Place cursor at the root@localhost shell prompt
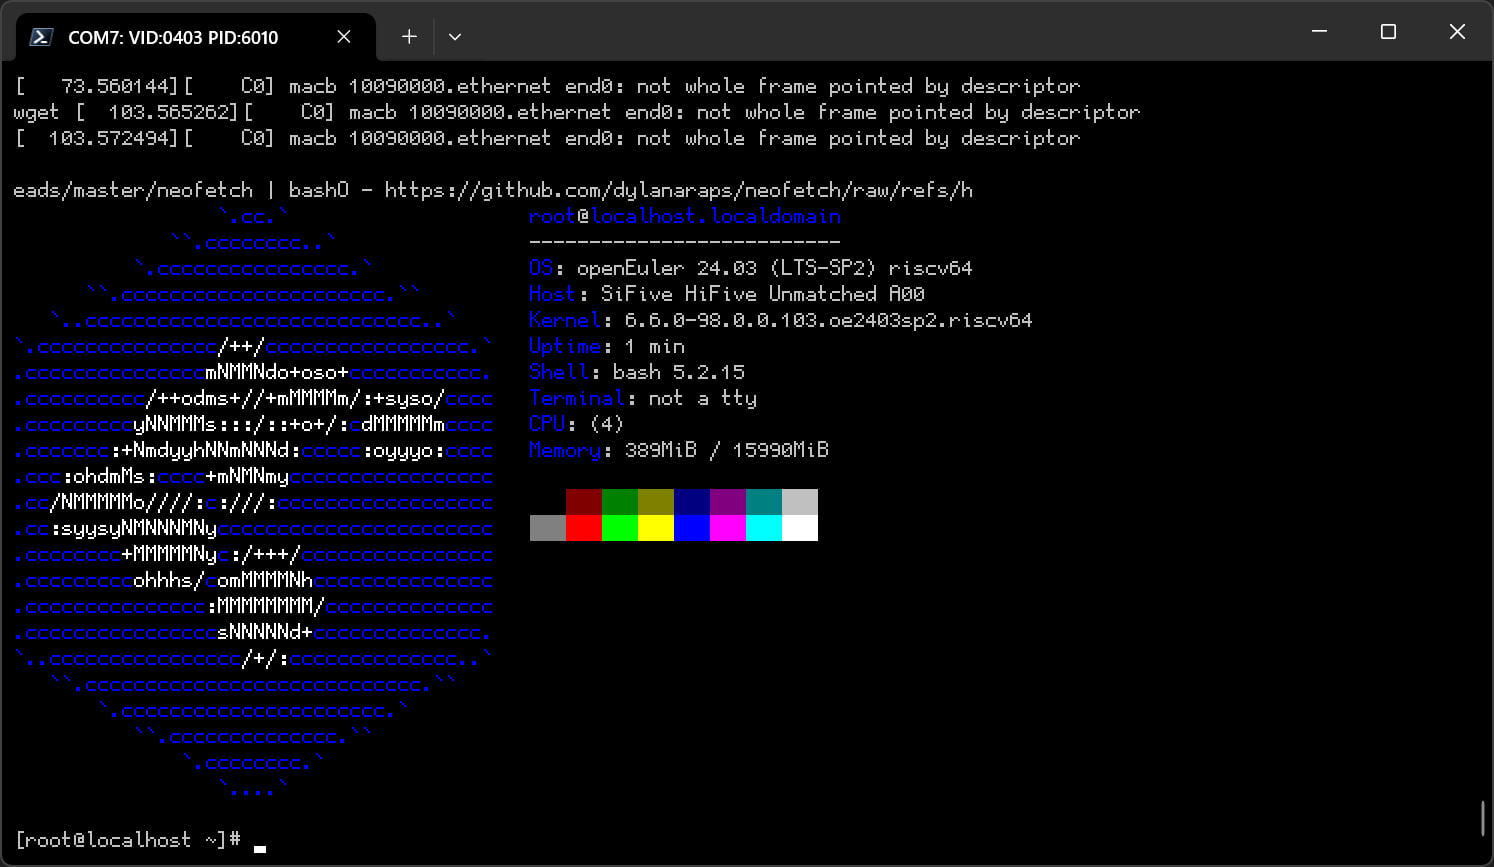Image resolution: width=1494 pixels, height=867 pixels. click(x=259, y=840)
